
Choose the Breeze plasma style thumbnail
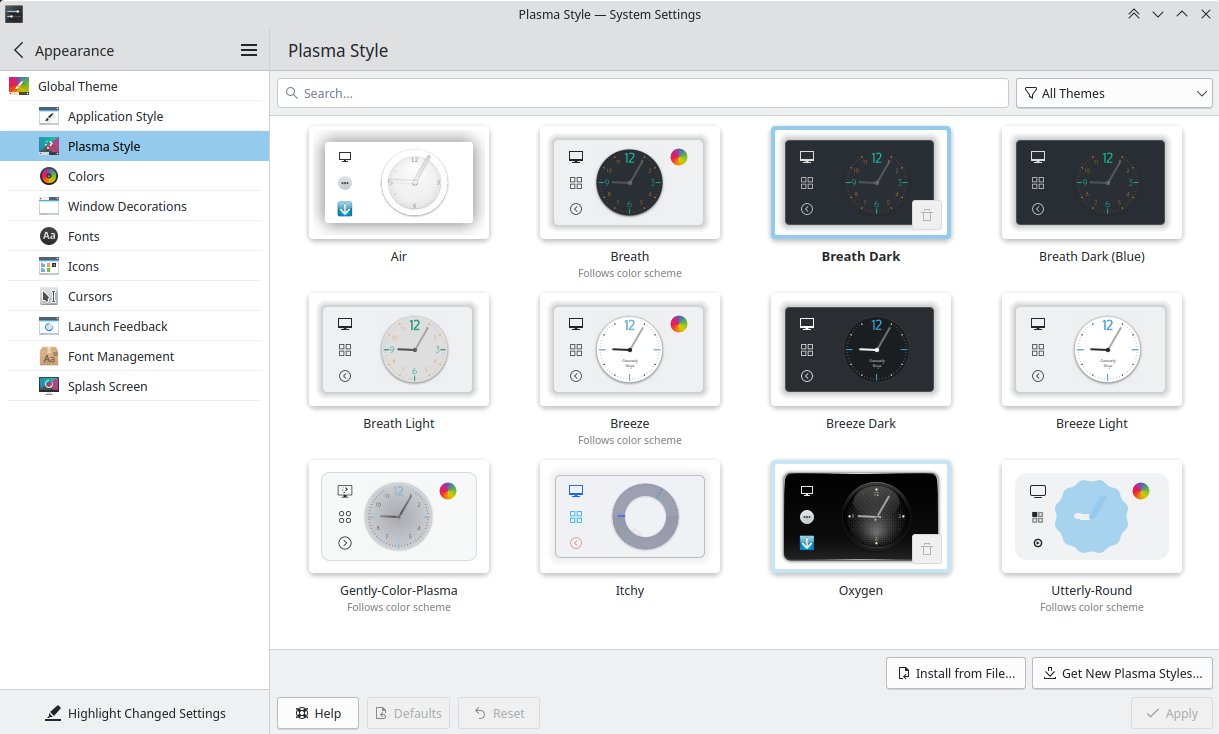(630, 350)
